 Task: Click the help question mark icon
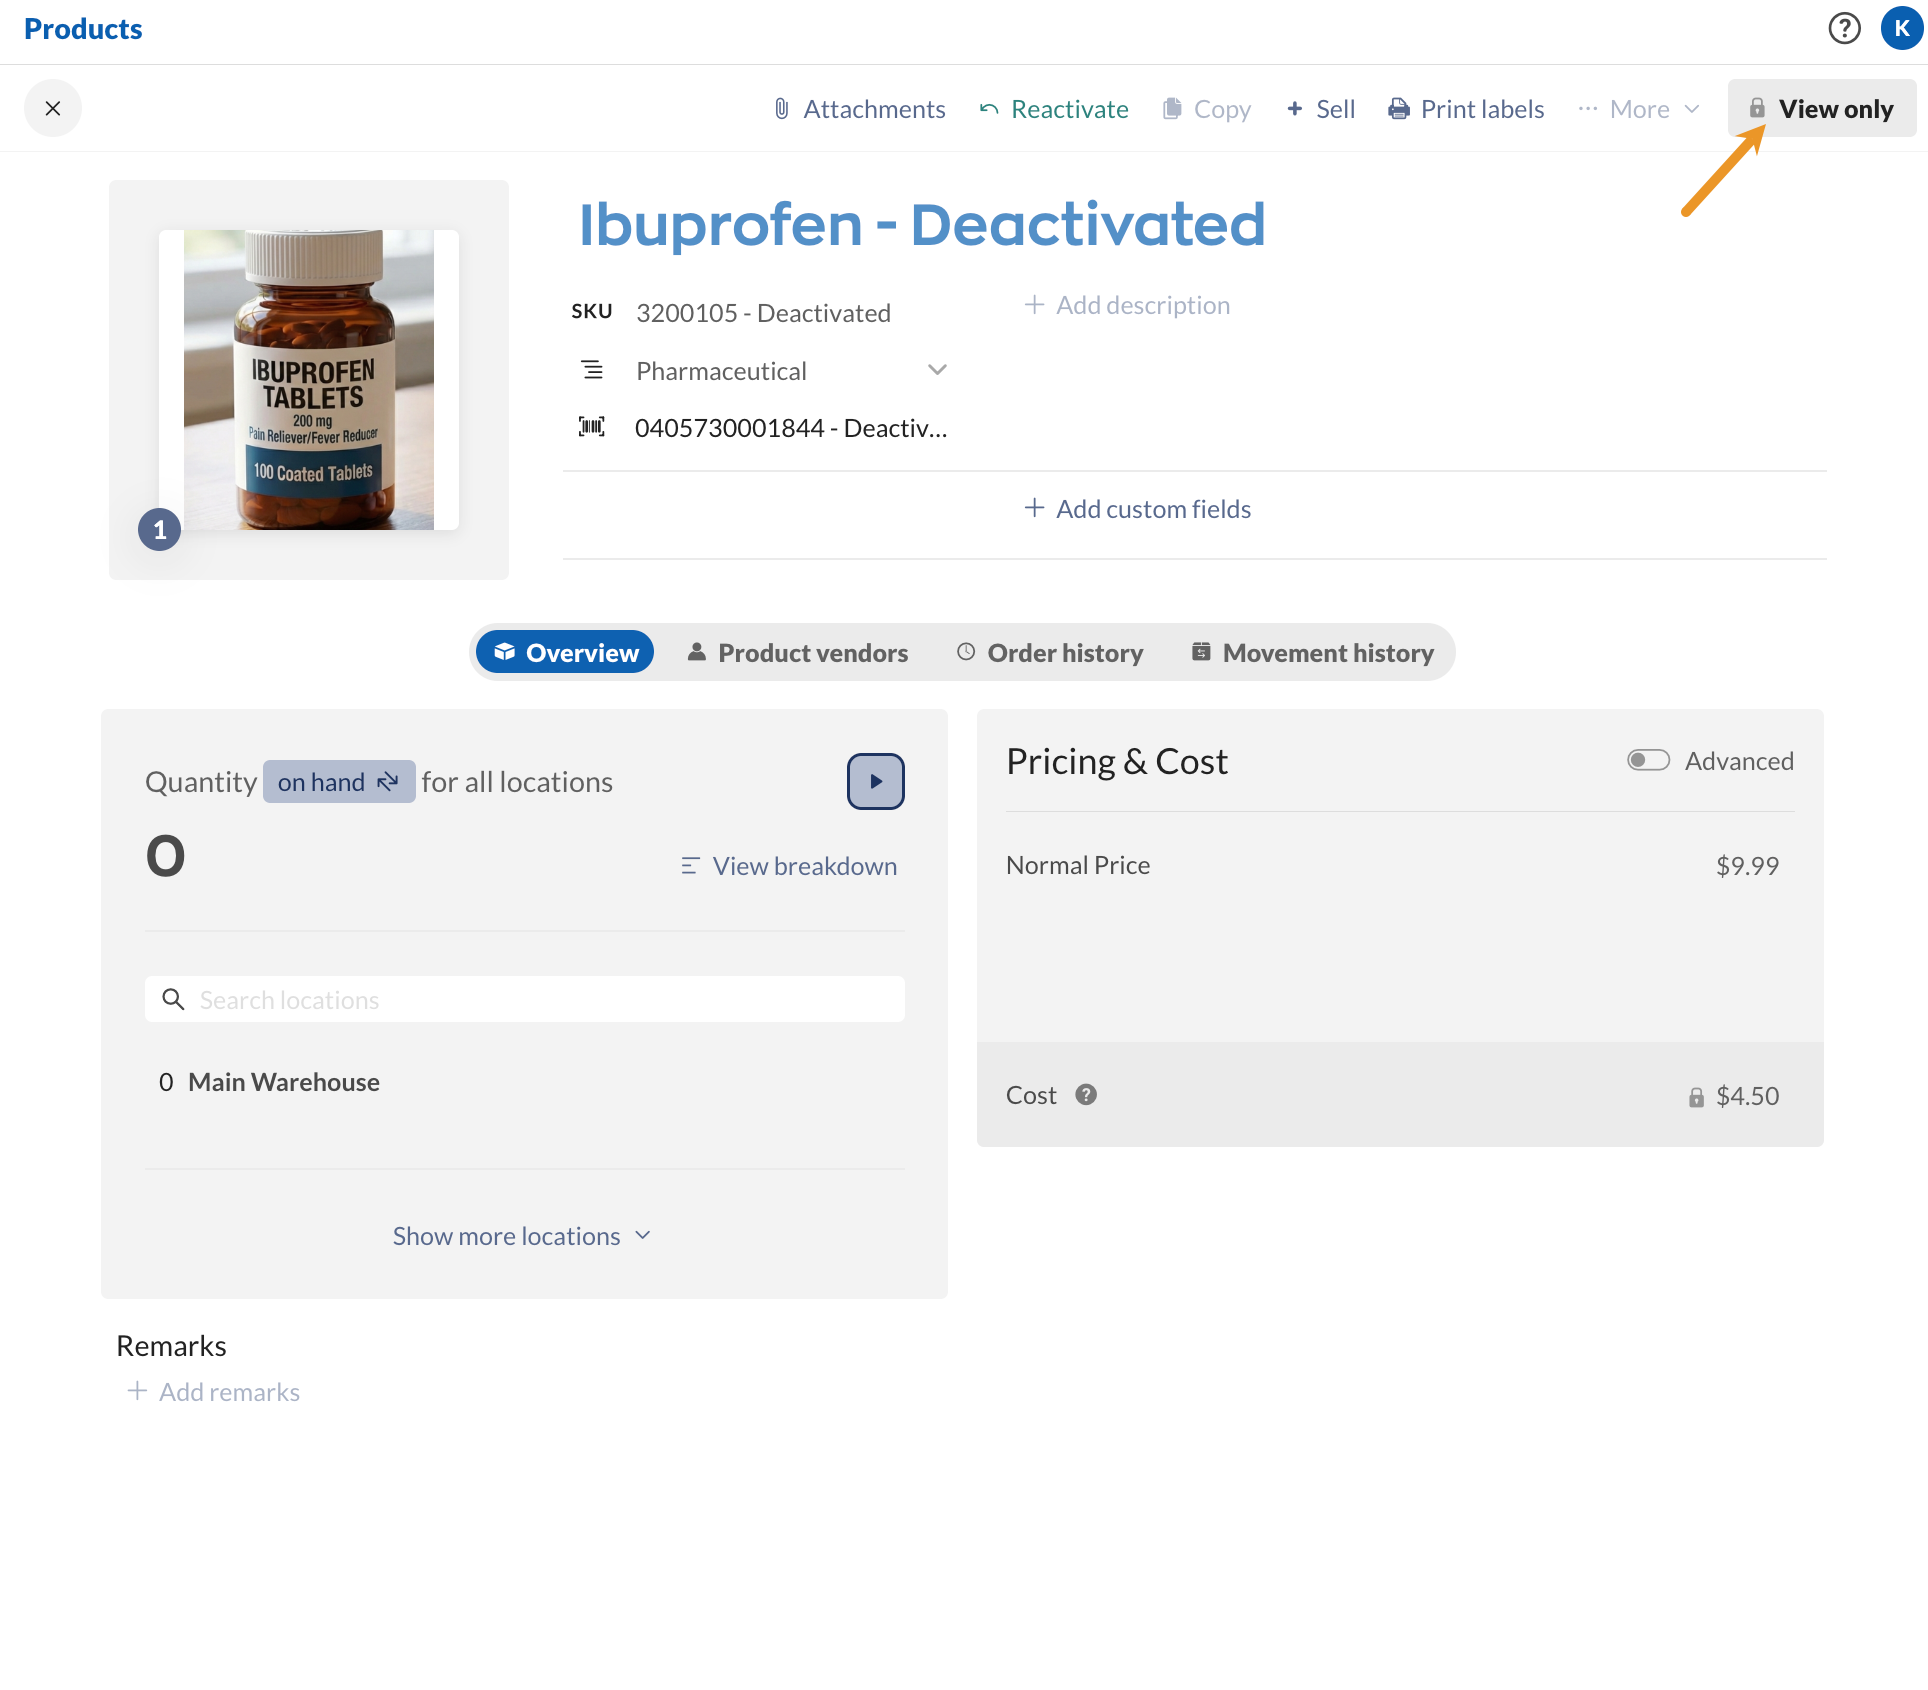(x=1844, y=28)
